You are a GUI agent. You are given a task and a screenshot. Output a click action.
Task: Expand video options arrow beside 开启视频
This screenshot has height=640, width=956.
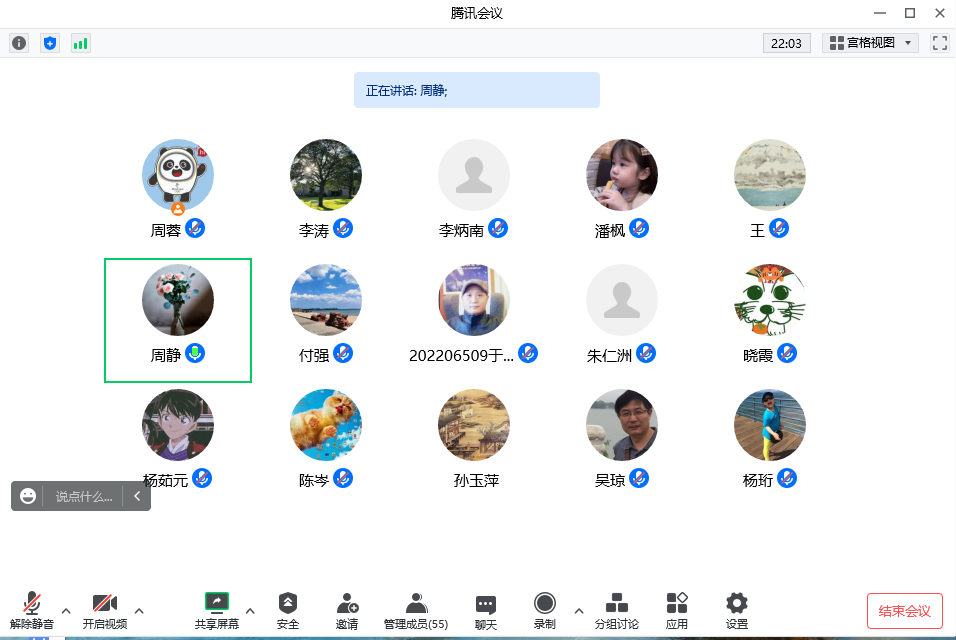click(x=139, y=610)
